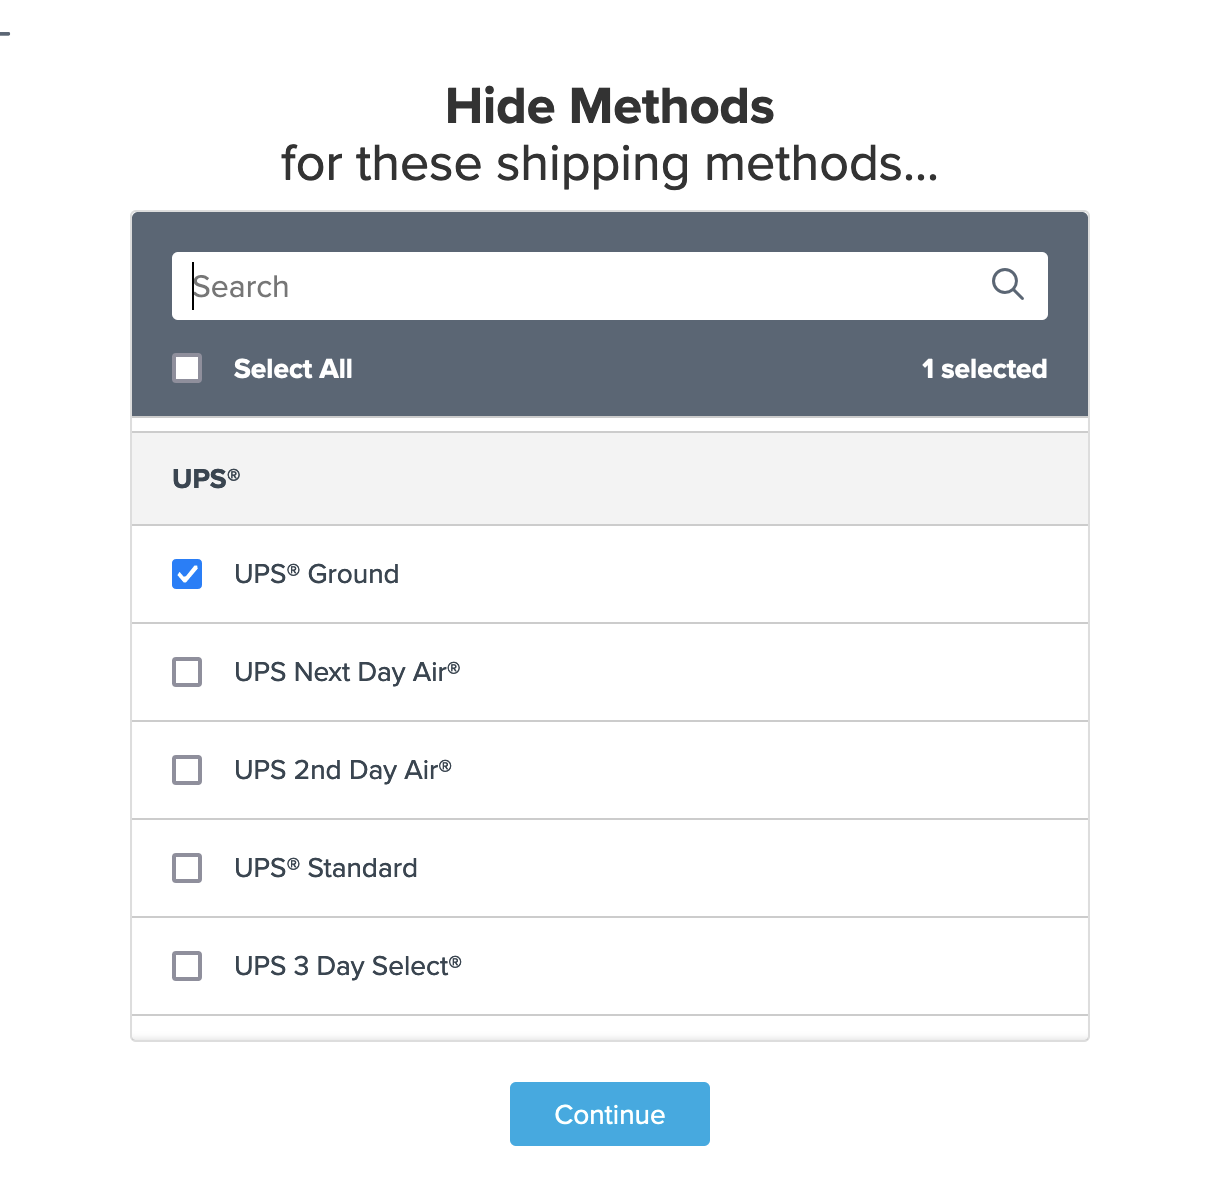Click the "1 selected" counter text

[x=984, y=369]
